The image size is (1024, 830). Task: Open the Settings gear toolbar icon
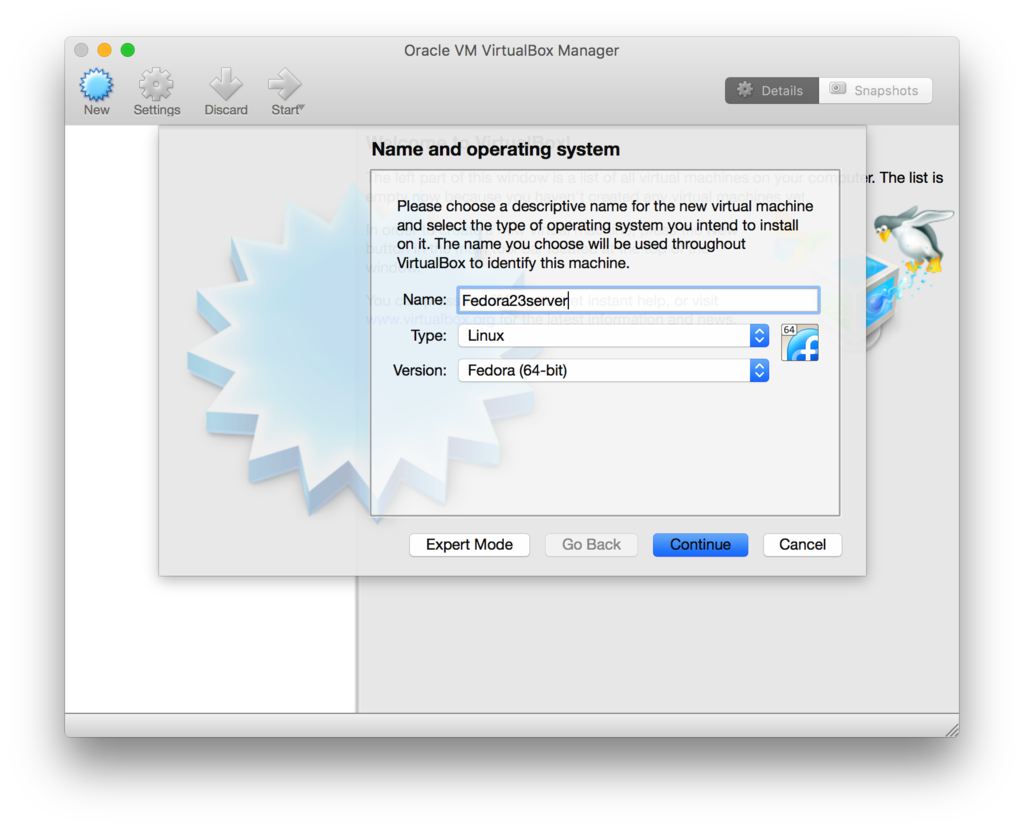156,86
